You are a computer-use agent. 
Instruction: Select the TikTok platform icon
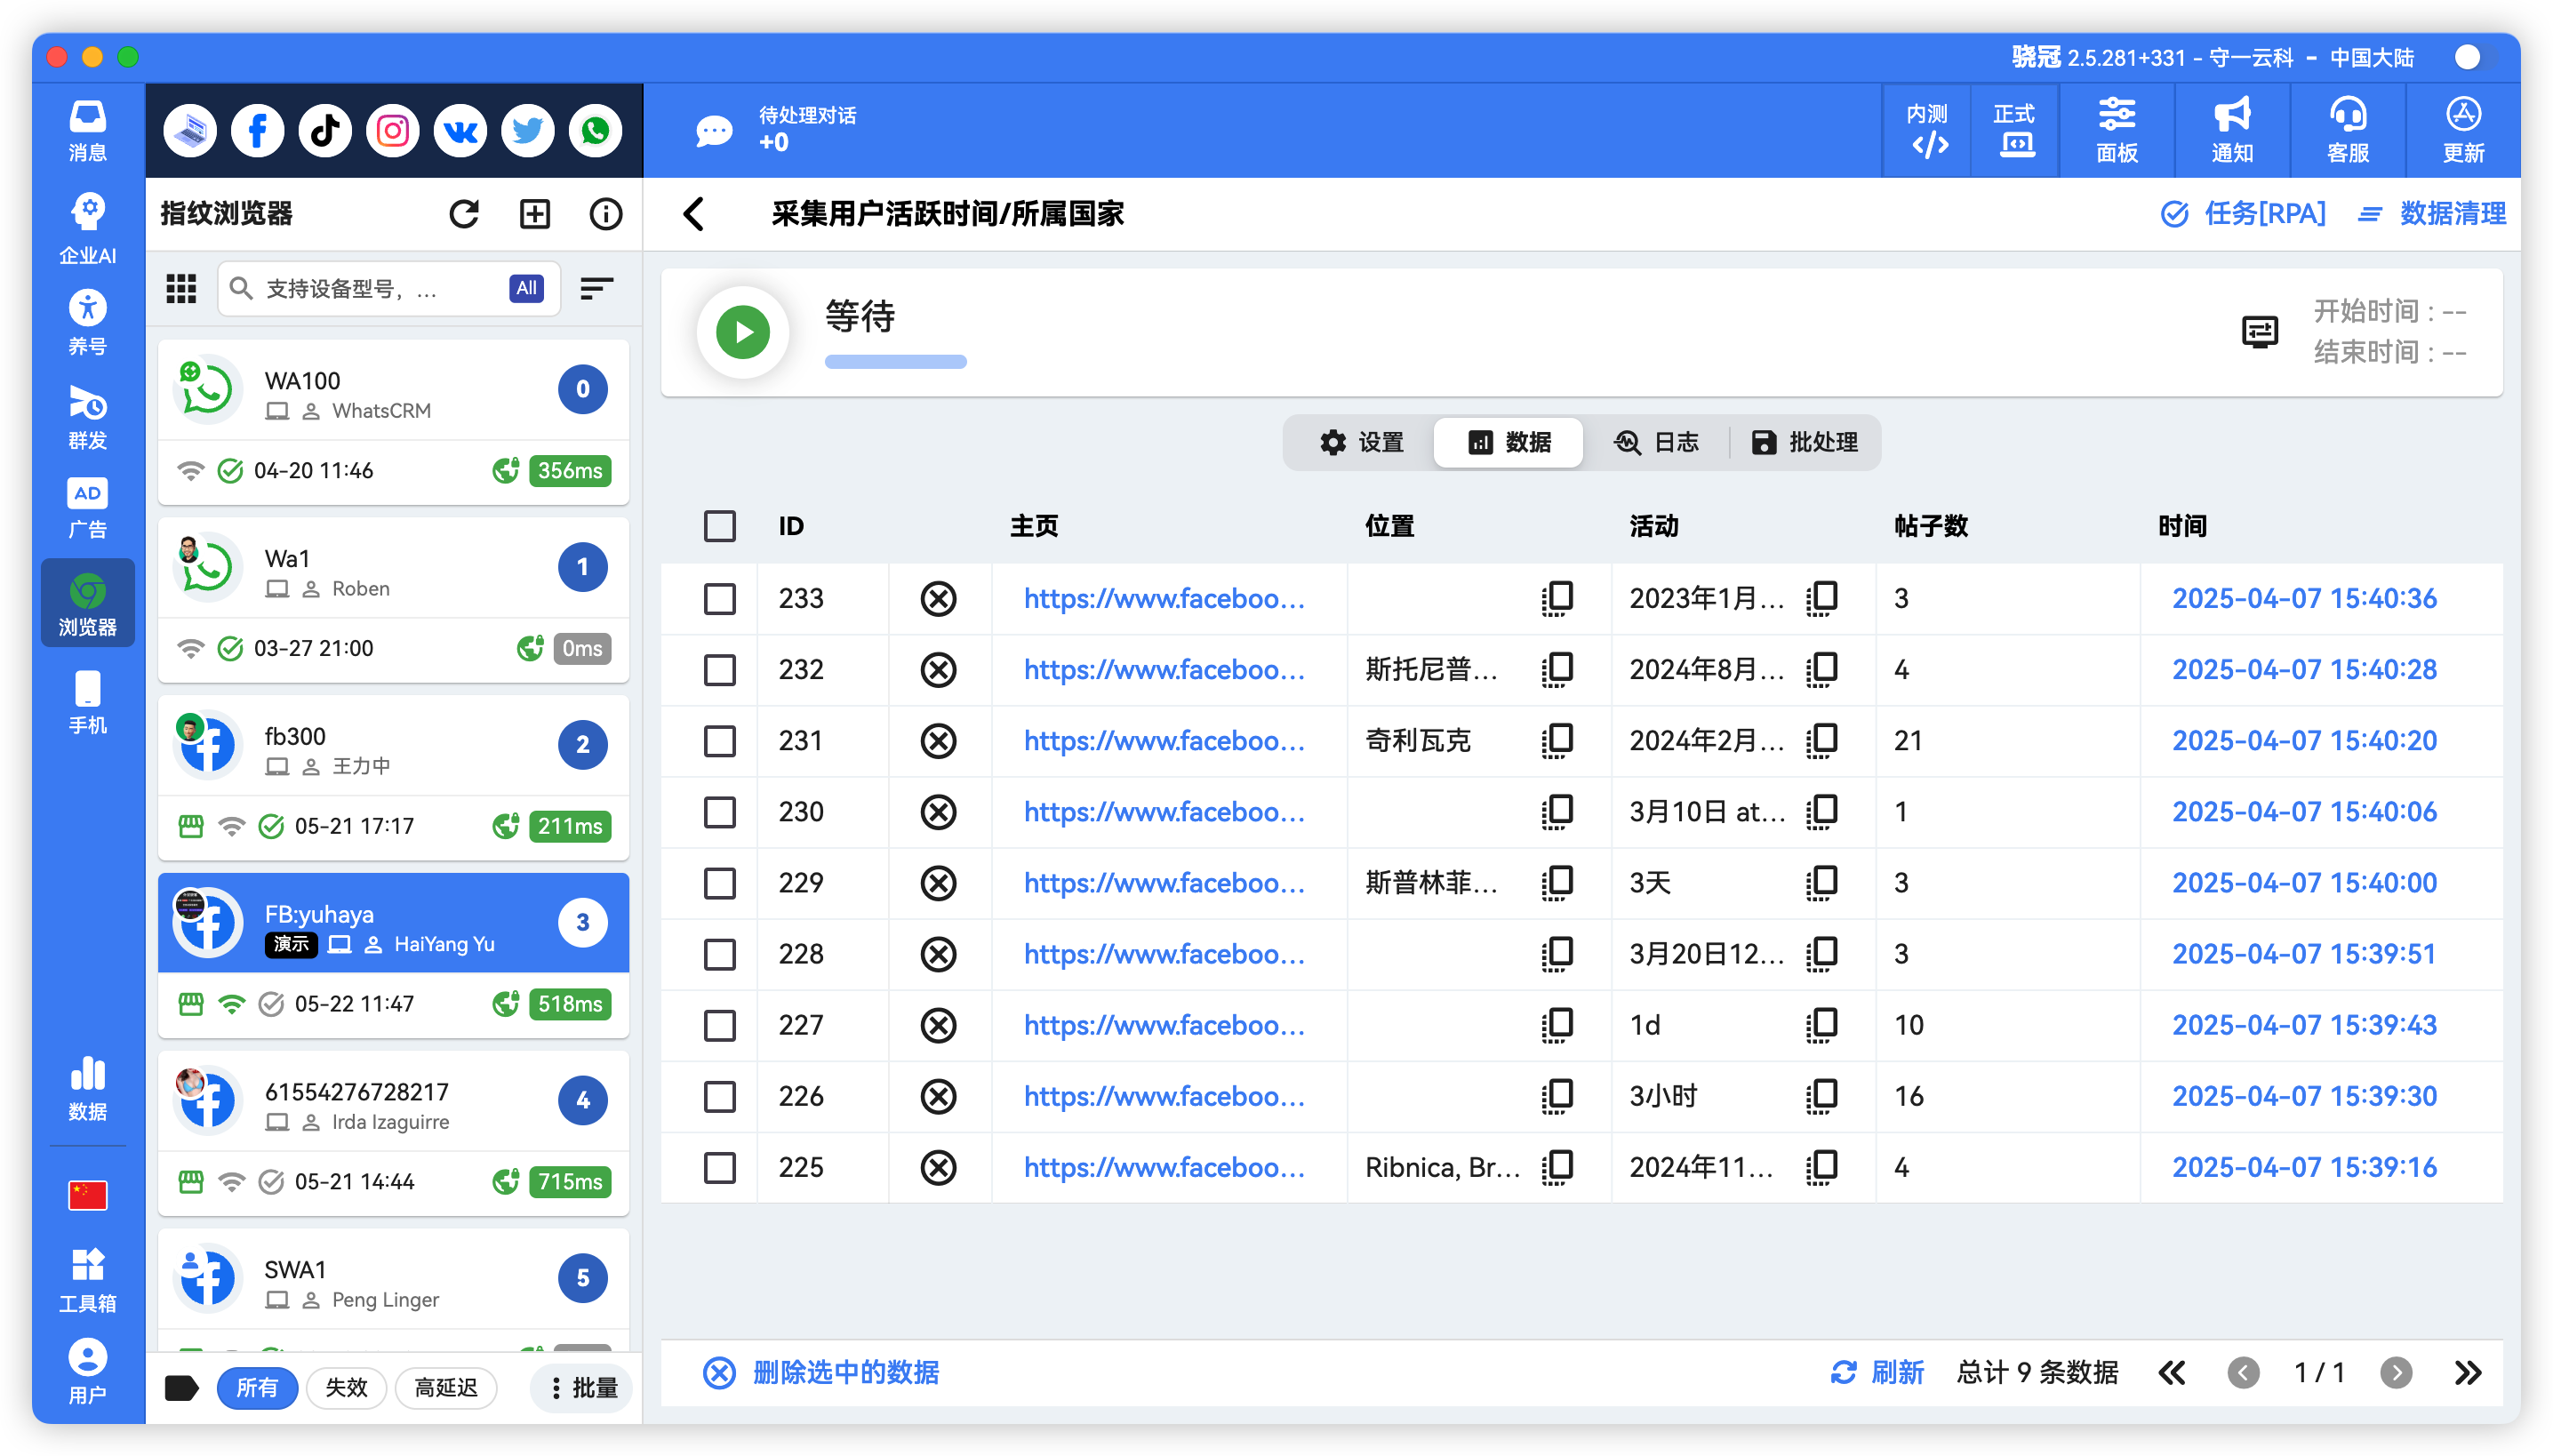click(325, 130)
